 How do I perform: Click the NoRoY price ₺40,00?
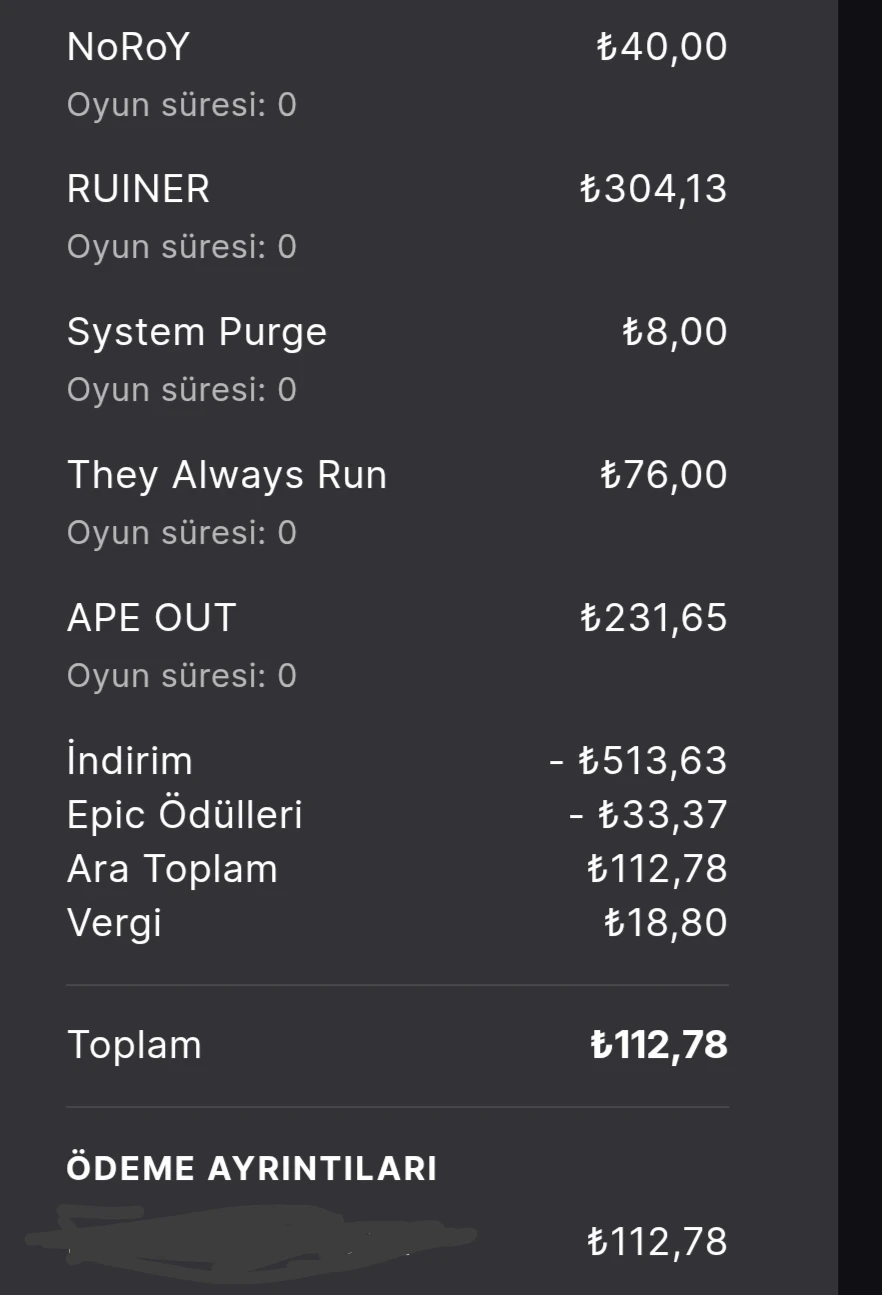[662, 47]
